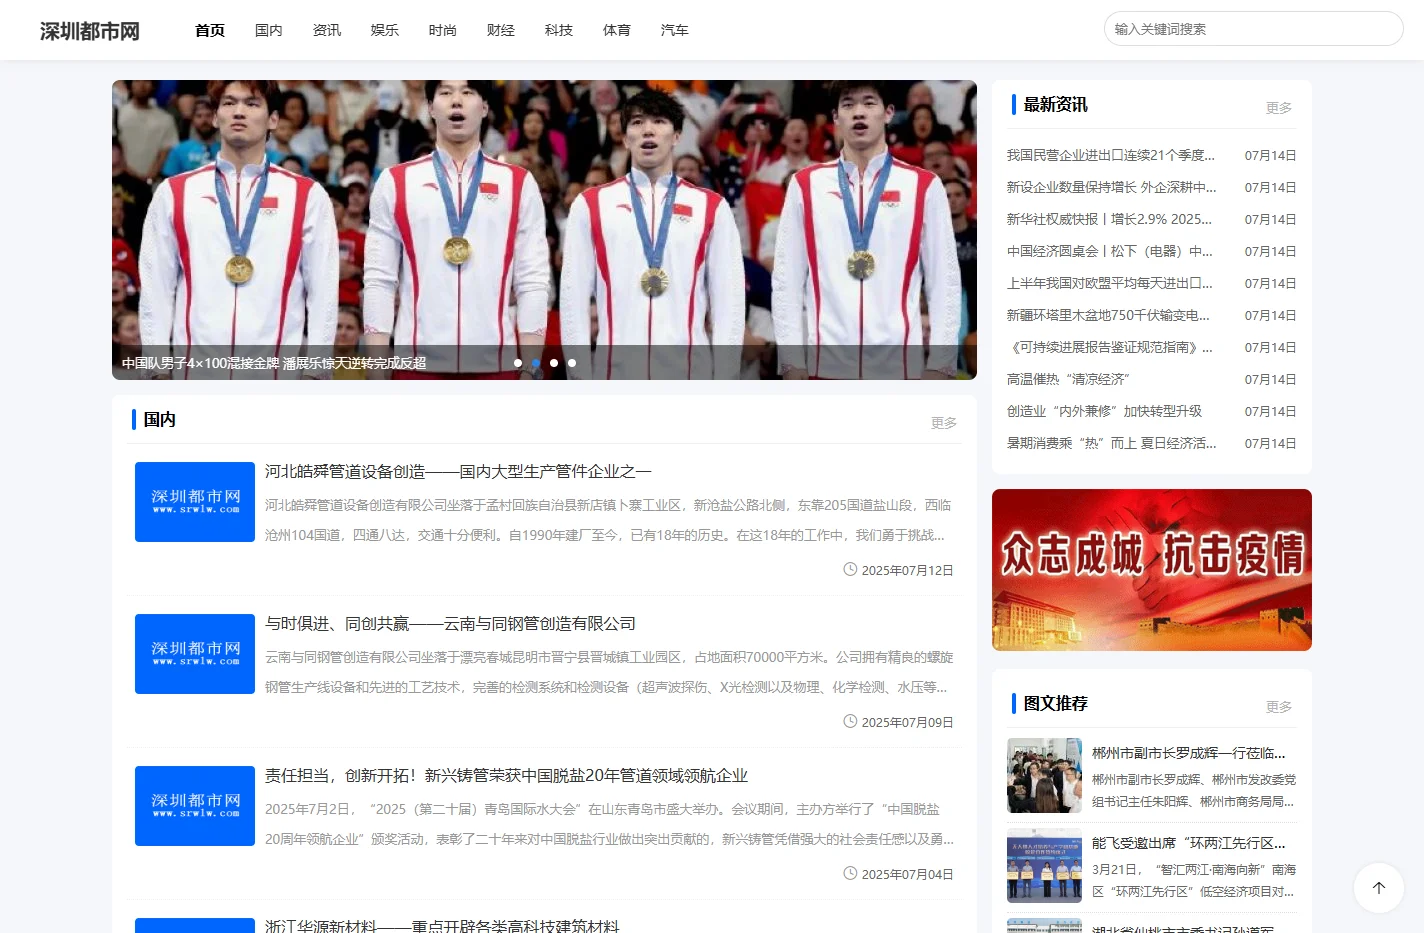Click 更多 in the 最新资讯 panel

[1279, 107]
